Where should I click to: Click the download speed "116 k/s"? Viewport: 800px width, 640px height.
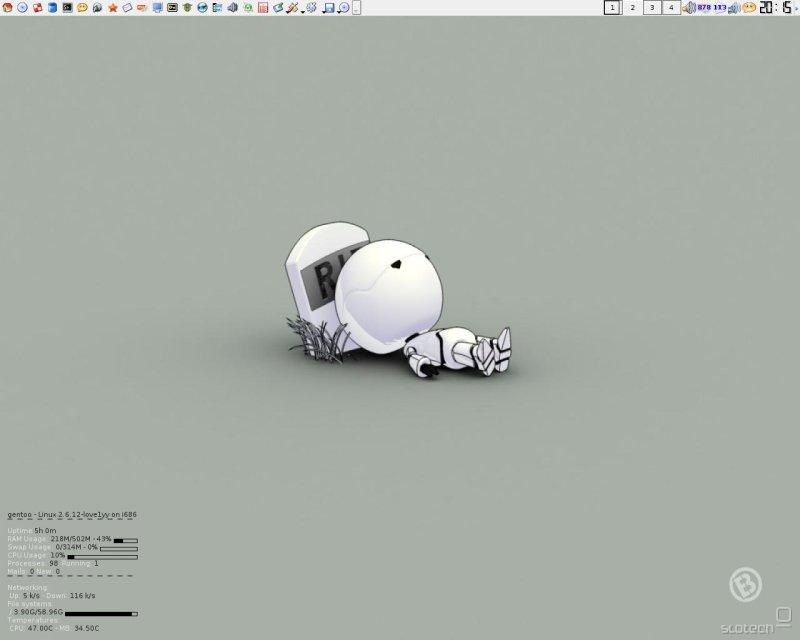(82, 596)
